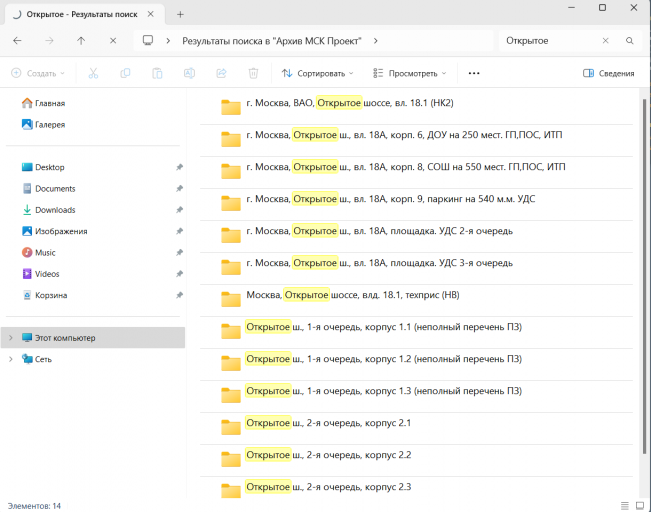Select Music in quick access

[x=38, y=252]
